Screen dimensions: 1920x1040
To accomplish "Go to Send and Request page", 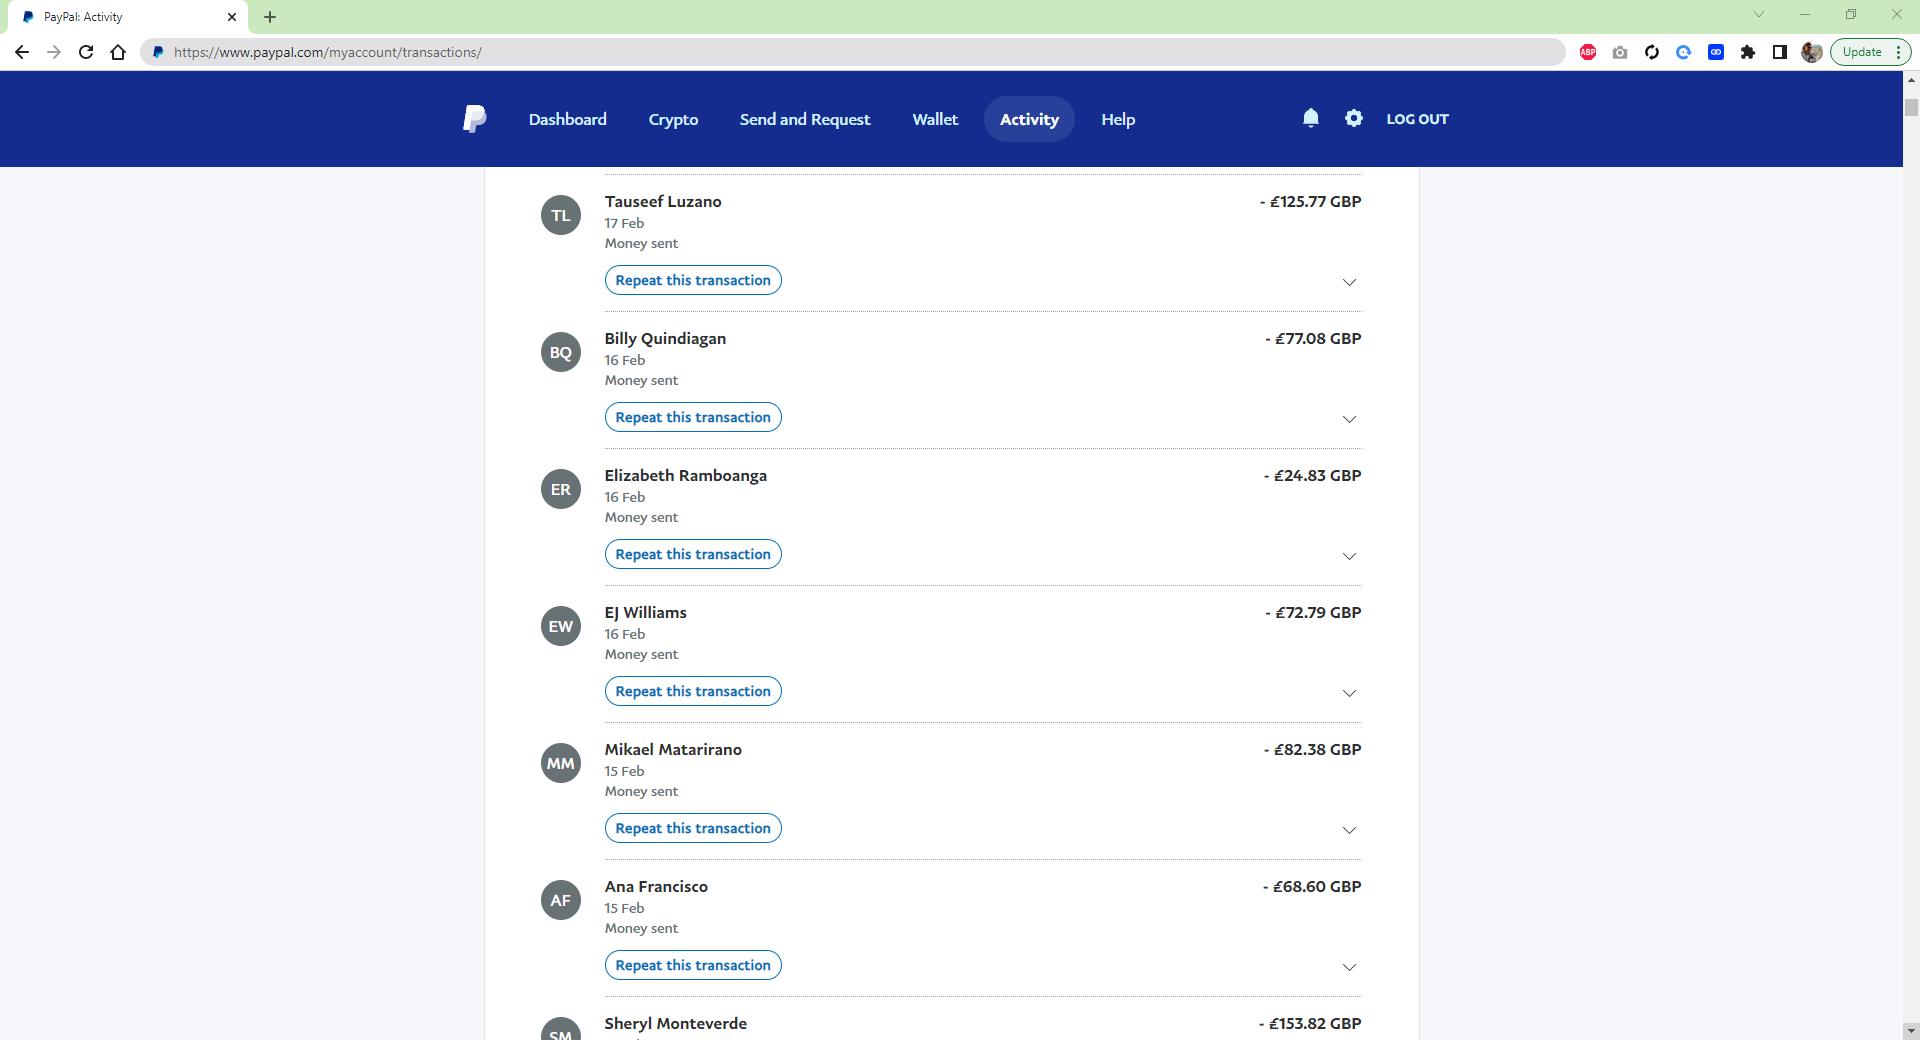I will pos(804,119).
